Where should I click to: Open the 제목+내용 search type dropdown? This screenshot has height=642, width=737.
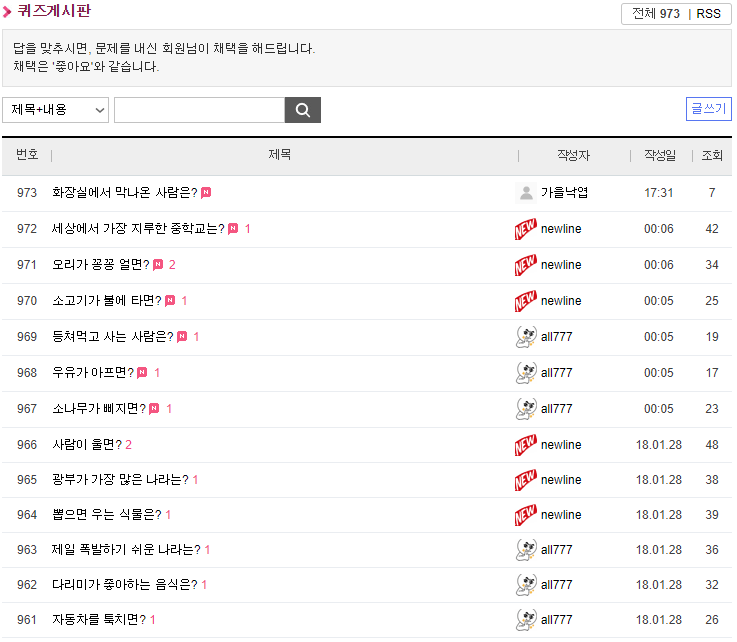click(x=56, y=110)
